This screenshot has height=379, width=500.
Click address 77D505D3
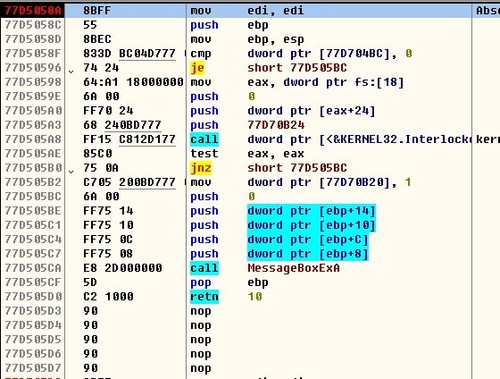pyautogui.click(x=33, y=311)
